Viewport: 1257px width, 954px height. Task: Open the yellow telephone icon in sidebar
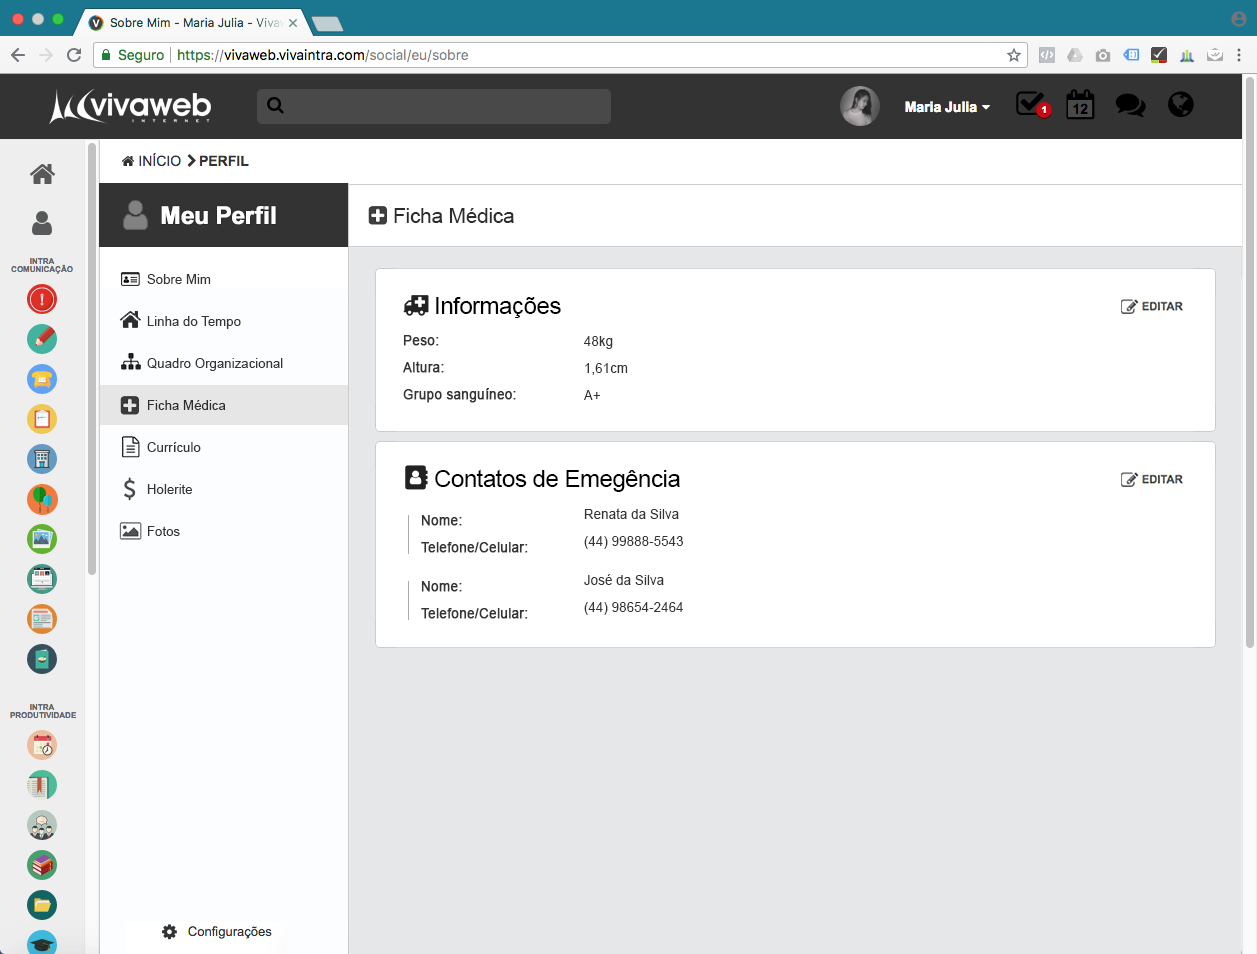[42, 379]
